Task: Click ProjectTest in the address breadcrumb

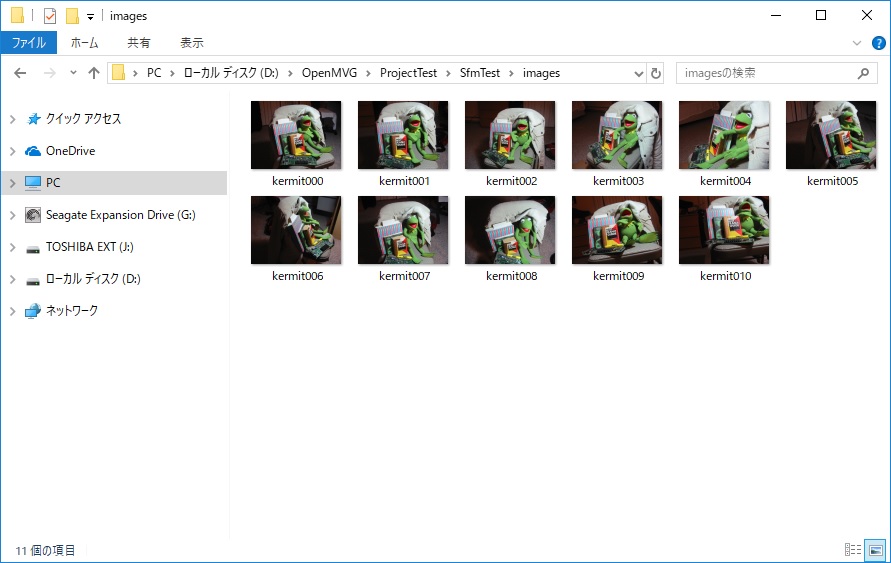Action: pyautogui.click(x=409, y=73)
